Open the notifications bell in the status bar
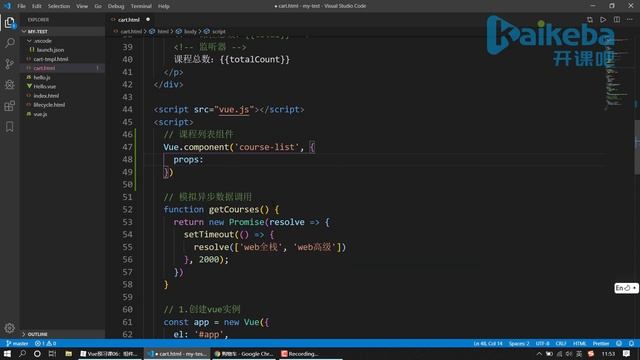Screen dimensions: 640x360 pyautogui.click(x=631, y=343)
